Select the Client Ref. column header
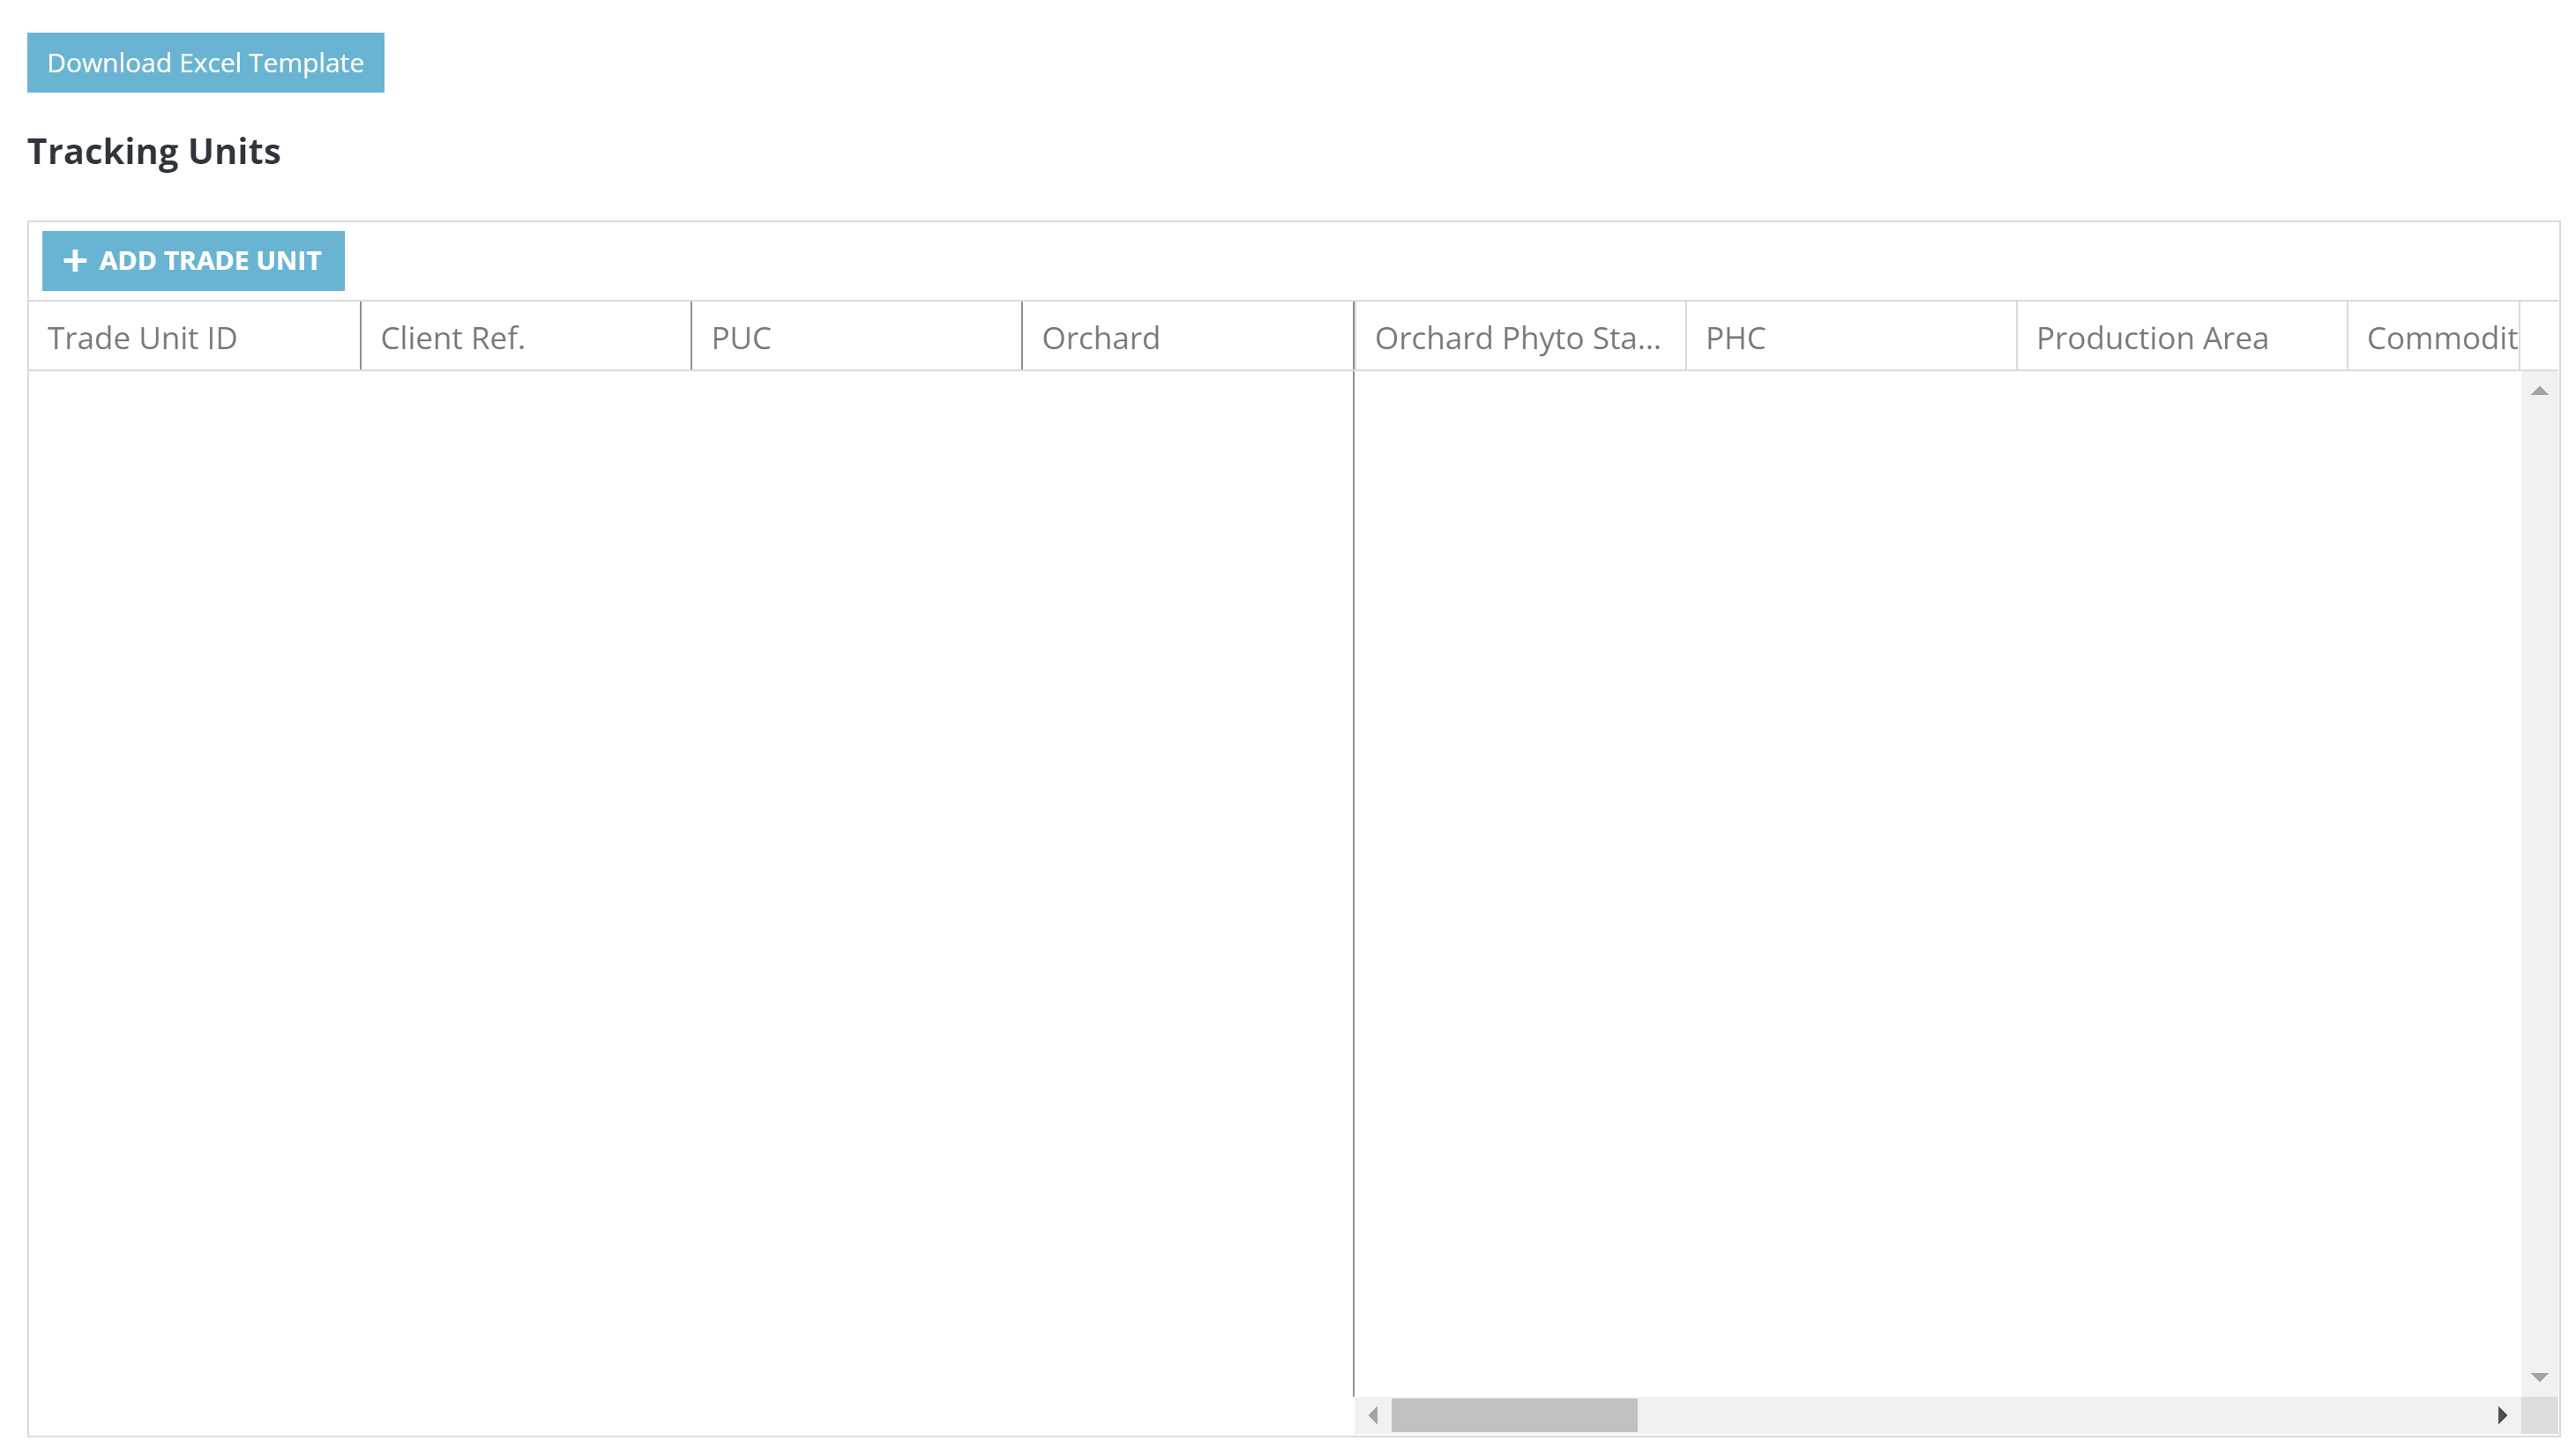Screen dimensions: 2576x1455 tap(525, 338)
